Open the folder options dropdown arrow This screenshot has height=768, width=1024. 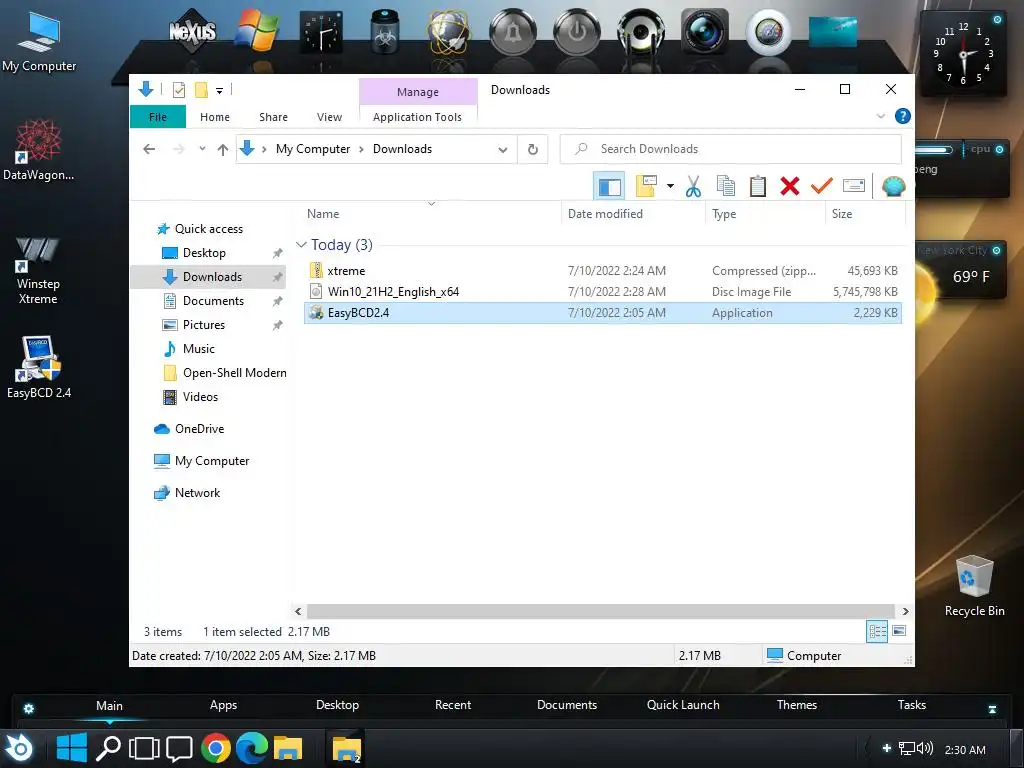coord(670,186)
